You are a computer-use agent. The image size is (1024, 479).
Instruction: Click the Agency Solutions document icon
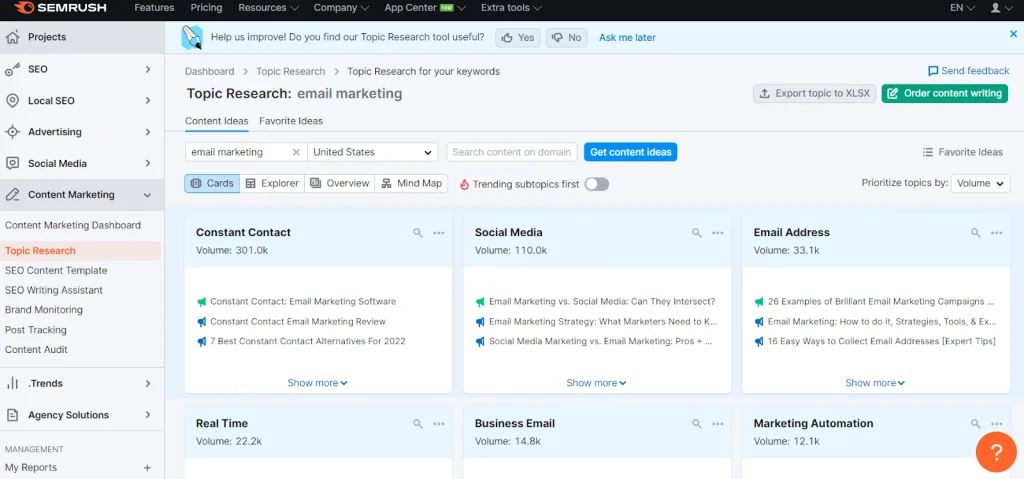pos(12,415)
